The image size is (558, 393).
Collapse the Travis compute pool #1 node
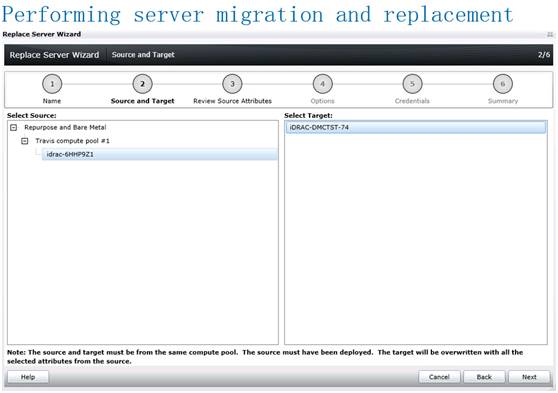point(25,141)
